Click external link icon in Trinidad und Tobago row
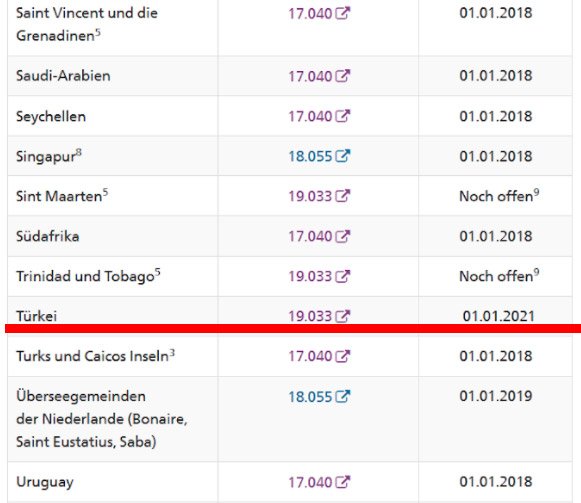This screenshot has height=503, width=581. 342,276
